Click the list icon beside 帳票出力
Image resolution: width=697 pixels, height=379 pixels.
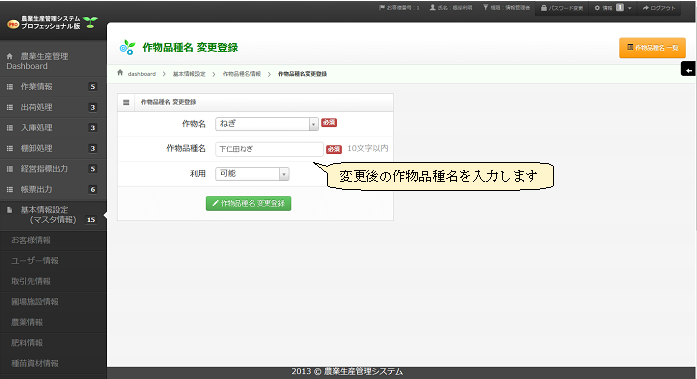10,189
